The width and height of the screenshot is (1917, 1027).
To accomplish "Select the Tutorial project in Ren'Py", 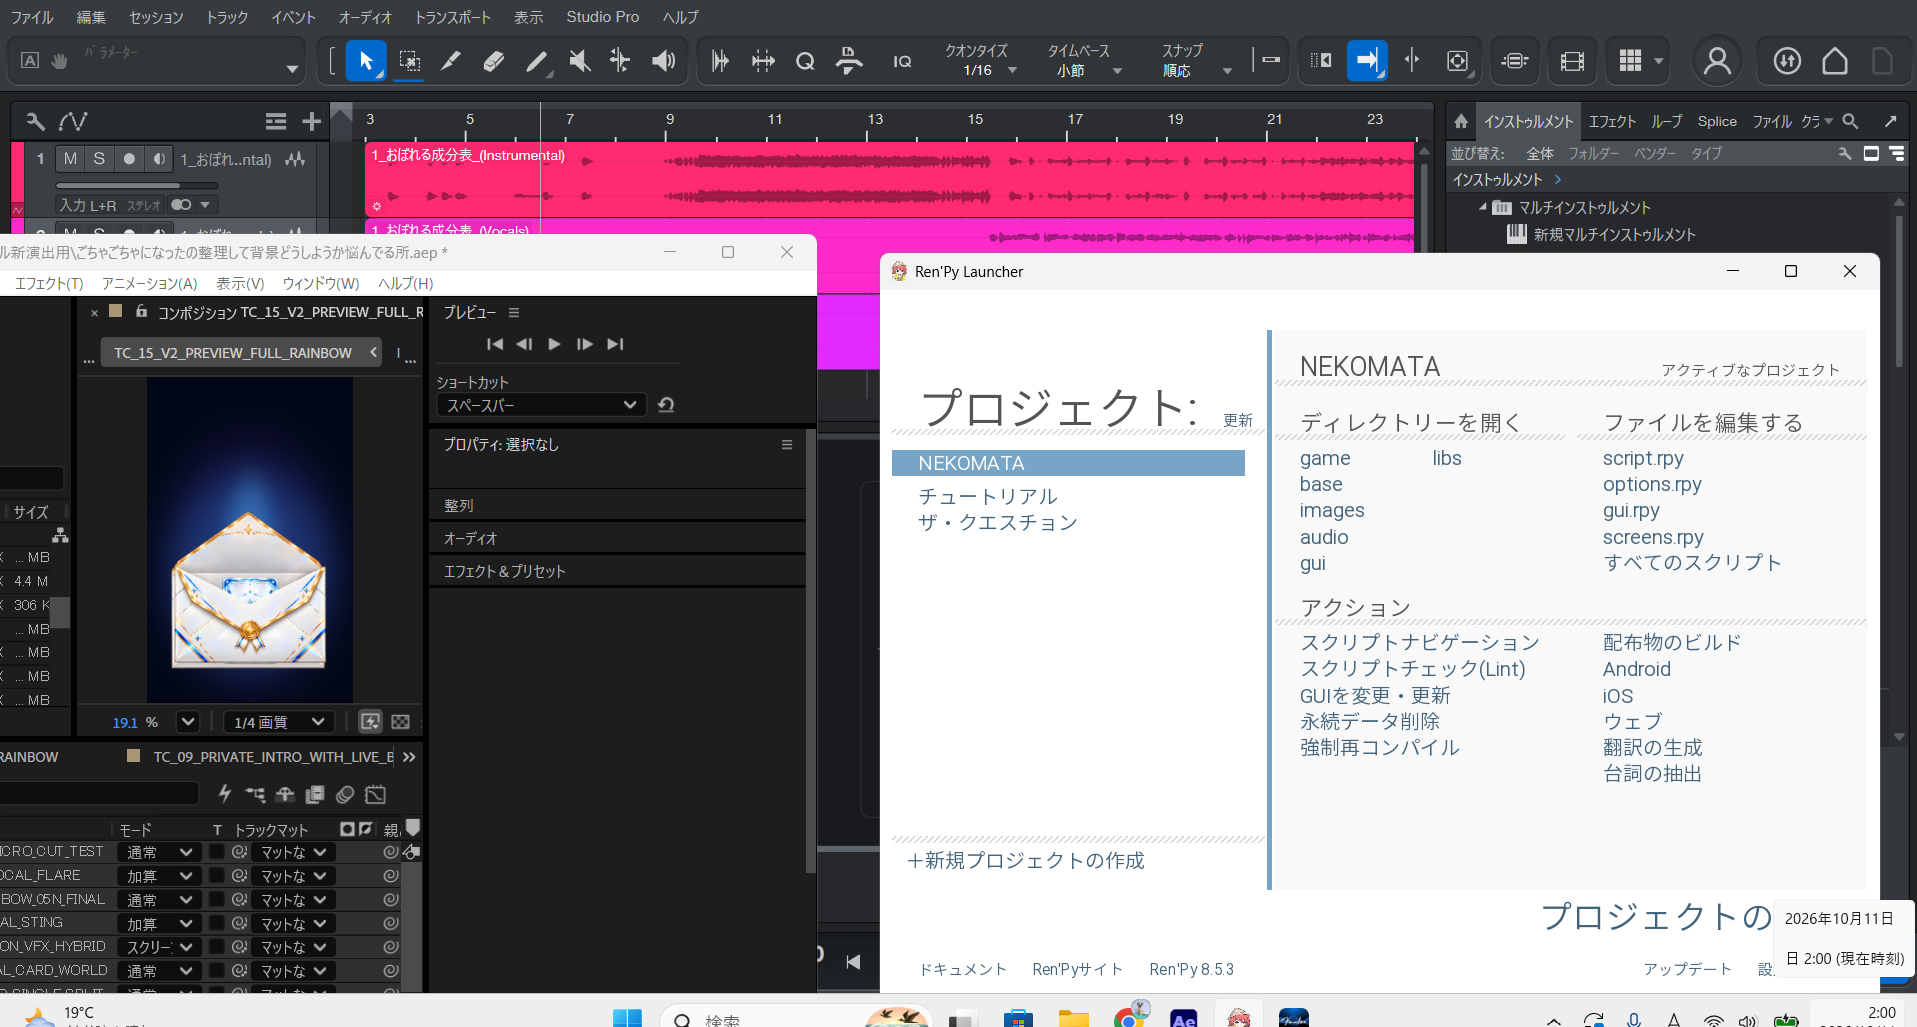I will (x=987, y=496).
